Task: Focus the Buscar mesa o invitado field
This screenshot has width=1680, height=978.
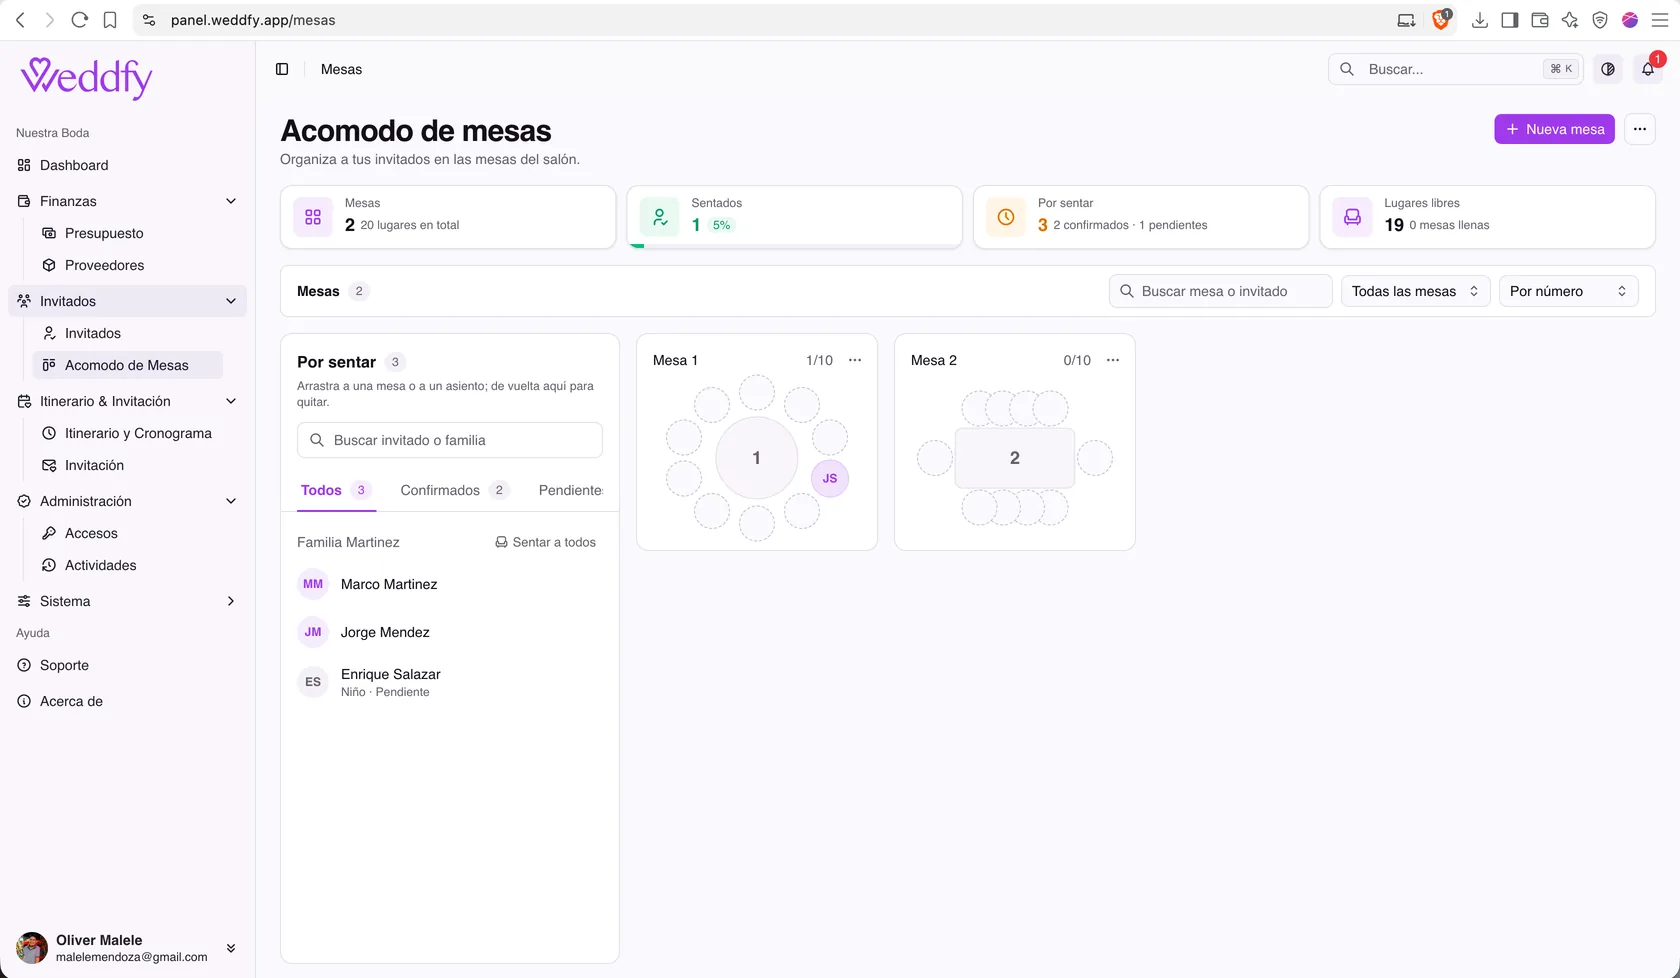Action: (1220, 291)
